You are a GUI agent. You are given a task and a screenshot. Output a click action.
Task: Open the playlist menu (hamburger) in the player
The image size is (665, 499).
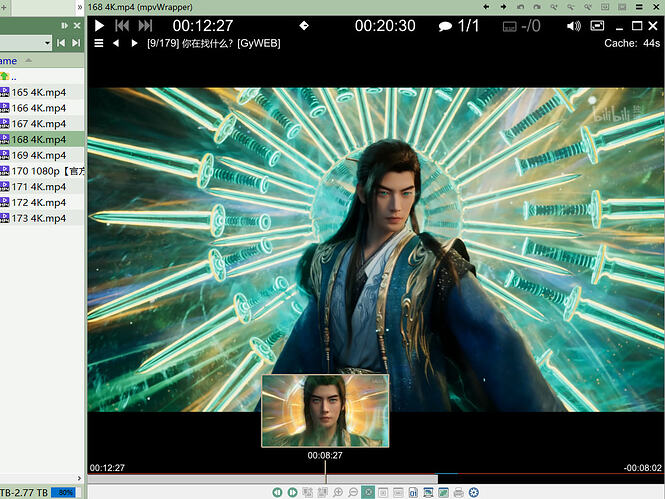[x=99, y=43]
